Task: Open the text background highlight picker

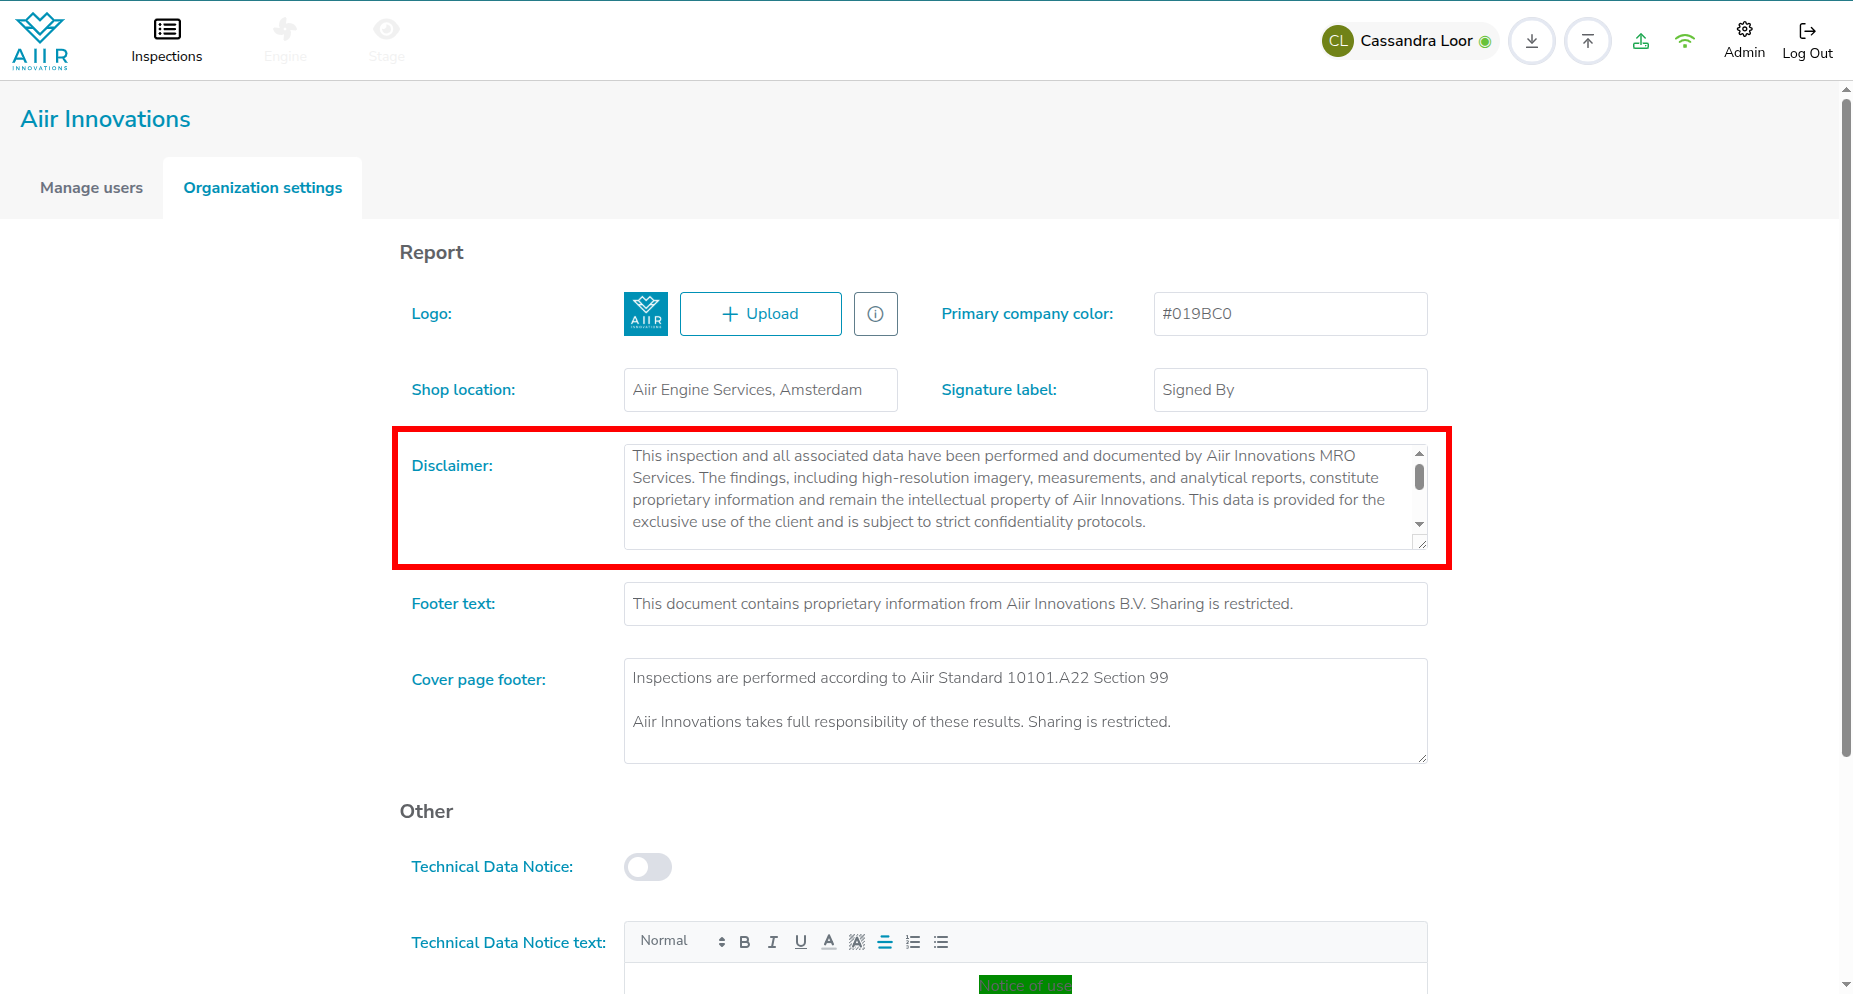Action: pos(857,942)
